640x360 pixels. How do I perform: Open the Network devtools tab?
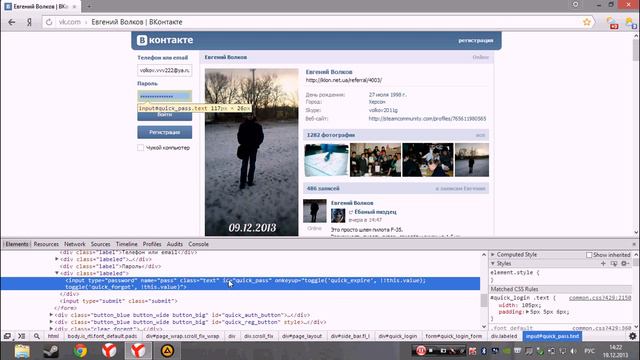(75, 244)
